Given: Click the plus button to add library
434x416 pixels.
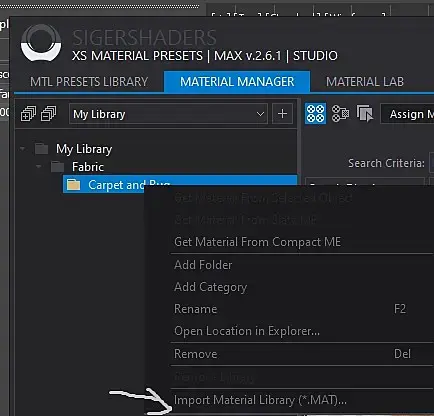Looking at the screenshot, I should click(x=282, y=114).
